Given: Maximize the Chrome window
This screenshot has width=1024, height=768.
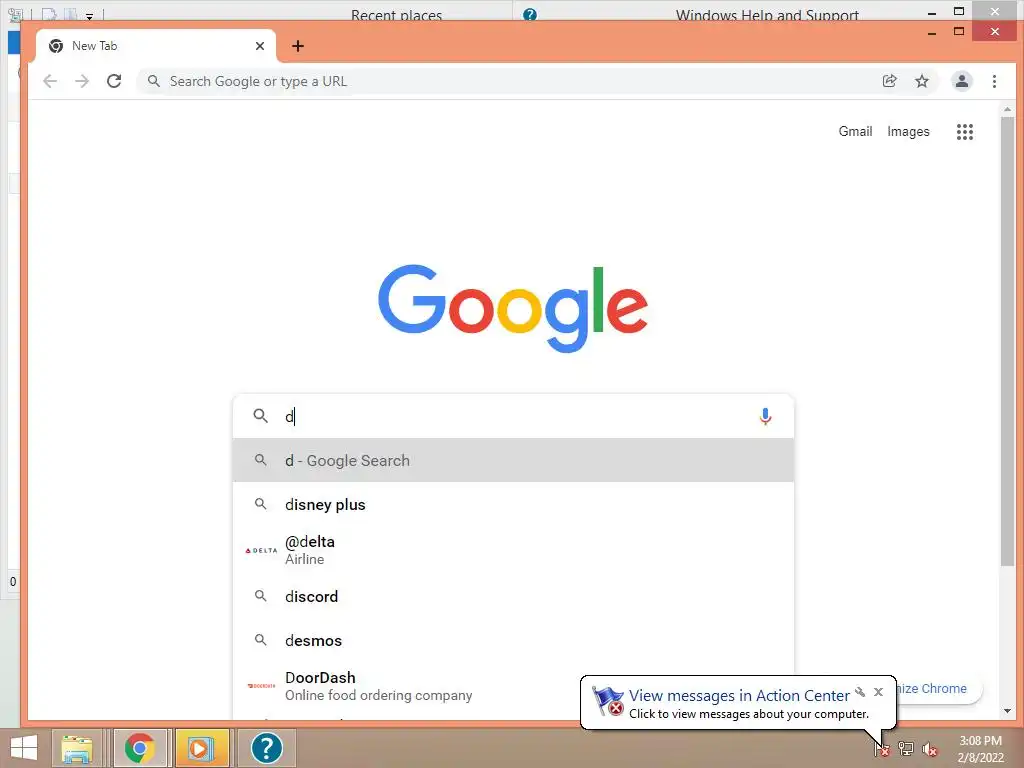Looking at the screenshot, I should [959, 31].
